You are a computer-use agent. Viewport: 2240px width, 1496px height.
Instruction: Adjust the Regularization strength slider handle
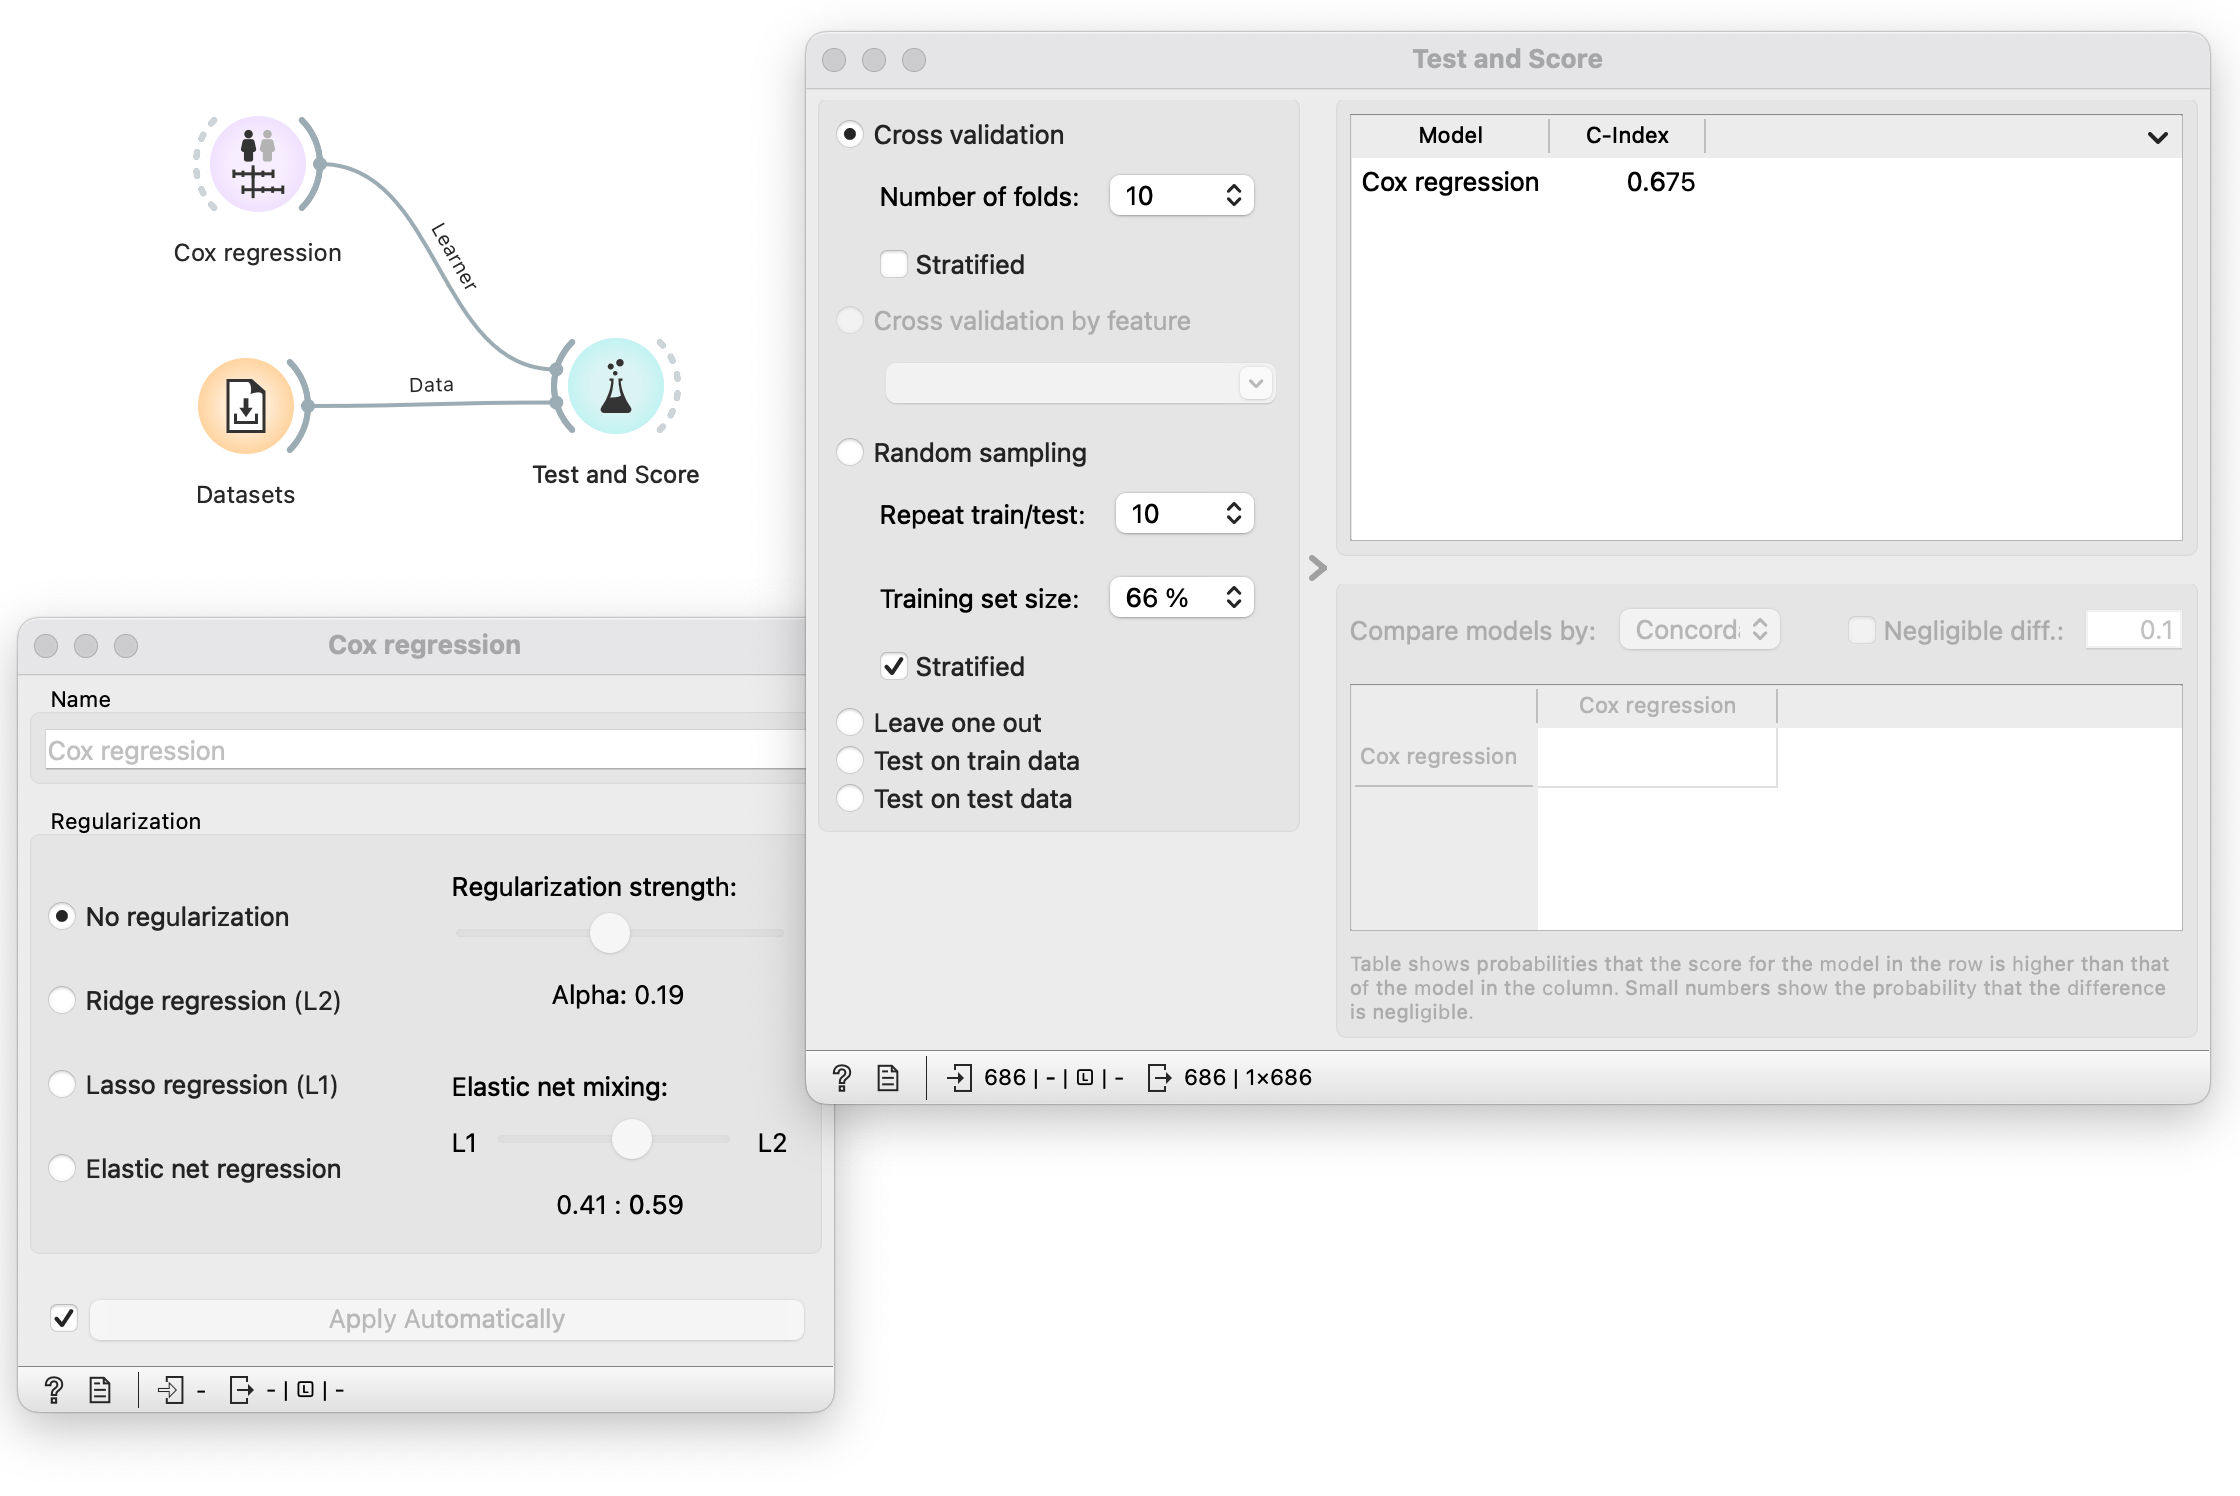click(x=610, y=933)
